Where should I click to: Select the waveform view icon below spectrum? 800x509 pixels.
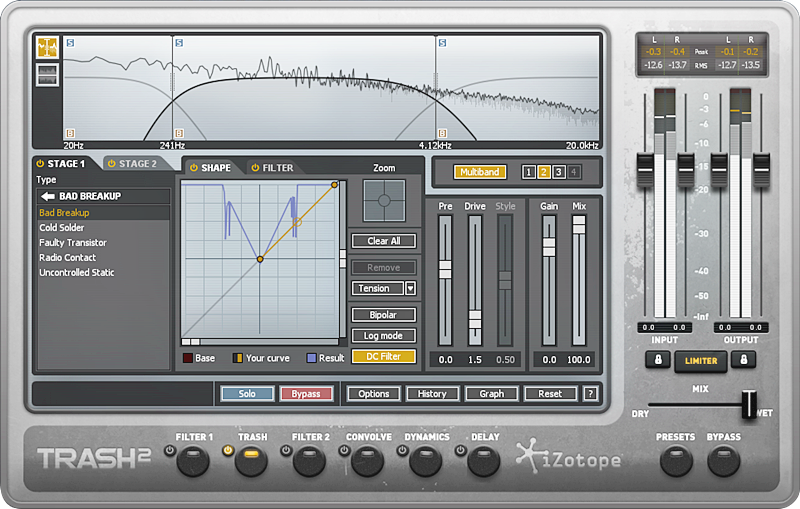[47, 74]
